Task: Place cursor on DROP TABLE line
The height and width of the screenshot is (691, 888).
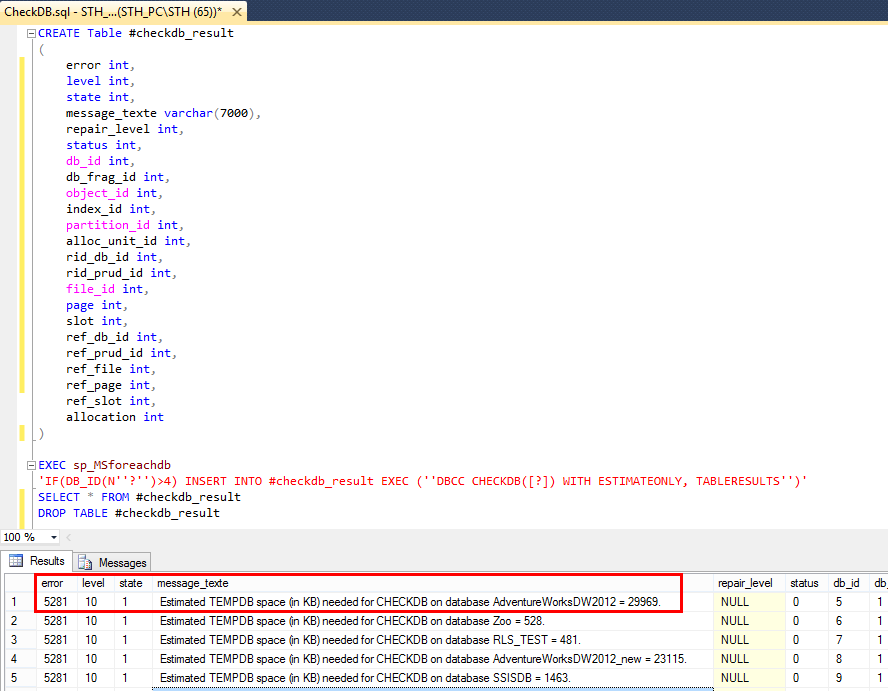Action: (128, 513)
